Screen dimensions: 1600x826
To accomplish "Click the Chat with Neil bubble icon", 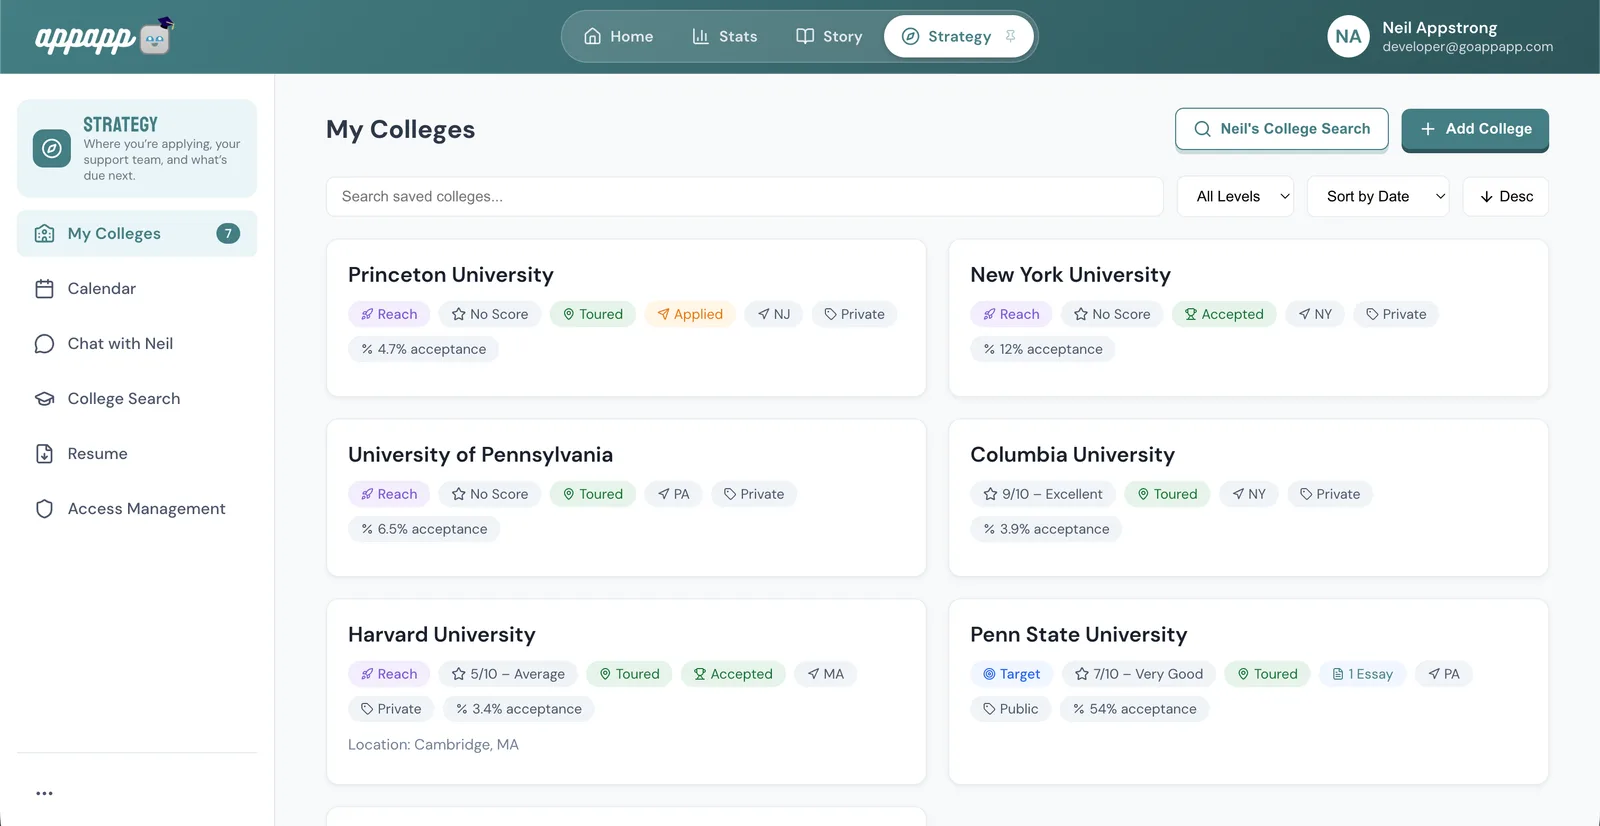I will coord(44,343).
